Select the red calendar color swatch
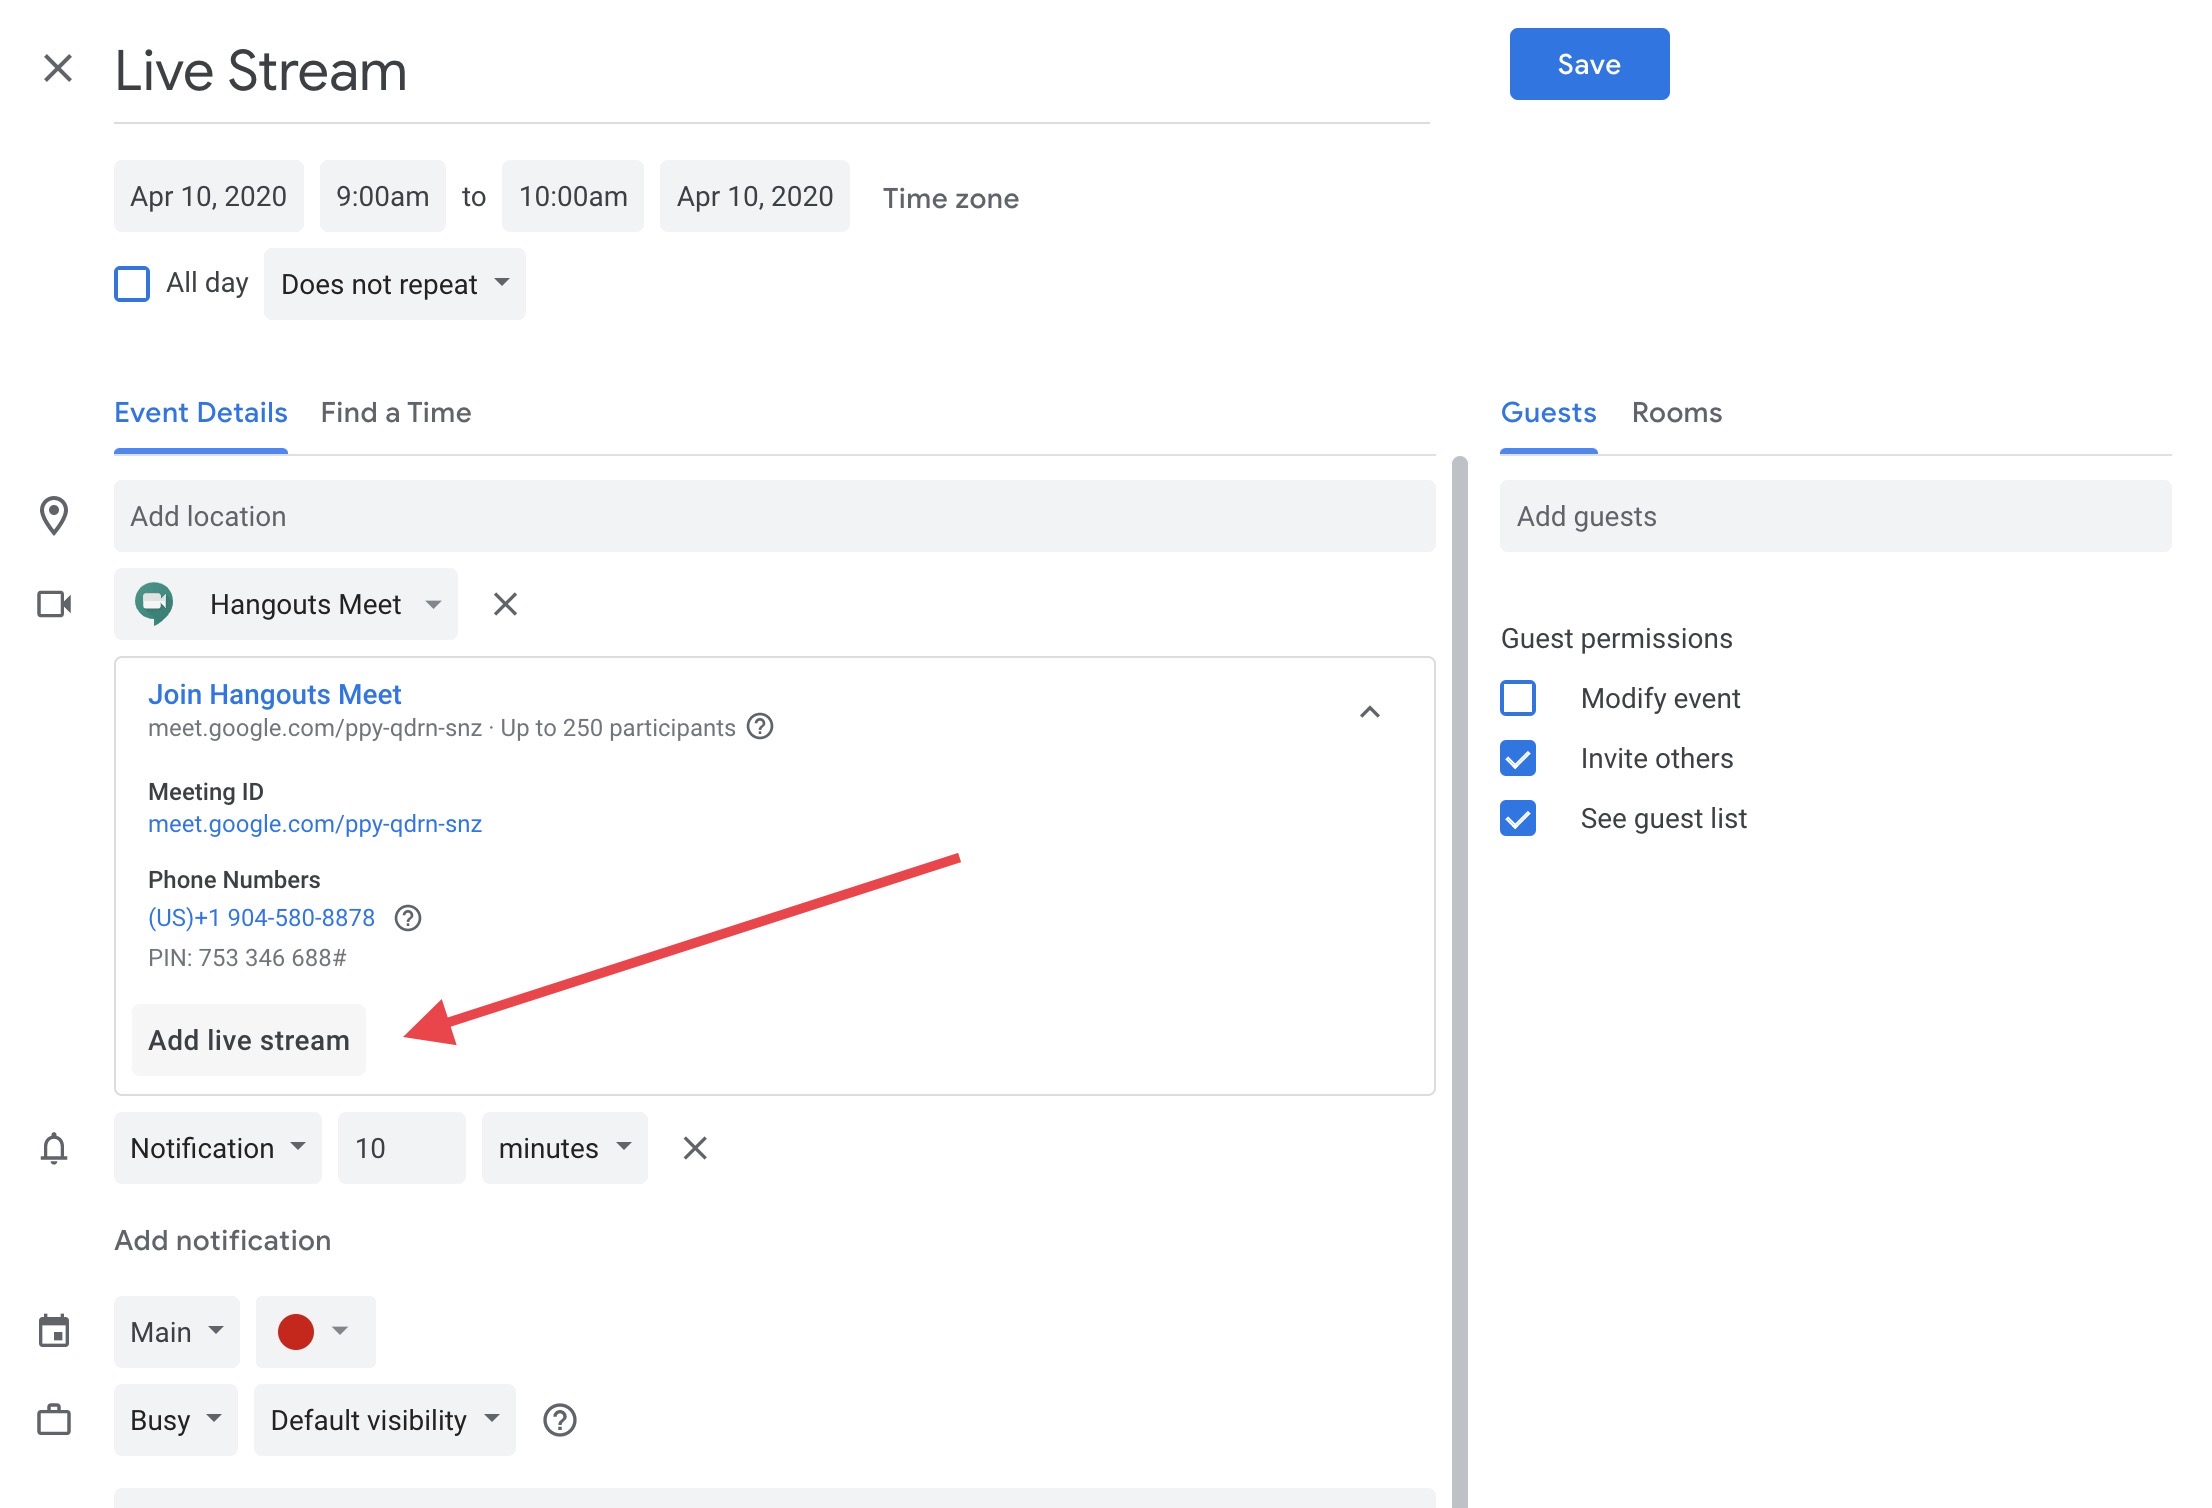 (296, 1330)
